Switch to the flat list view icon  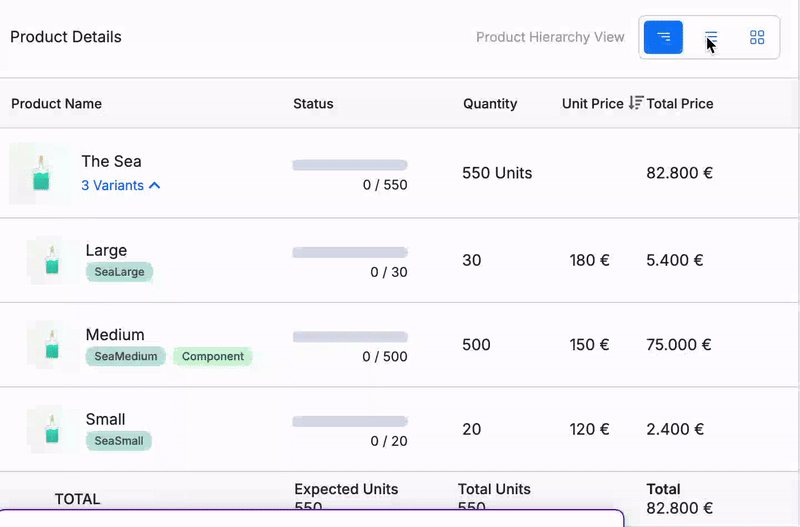(x=711, y=37)
